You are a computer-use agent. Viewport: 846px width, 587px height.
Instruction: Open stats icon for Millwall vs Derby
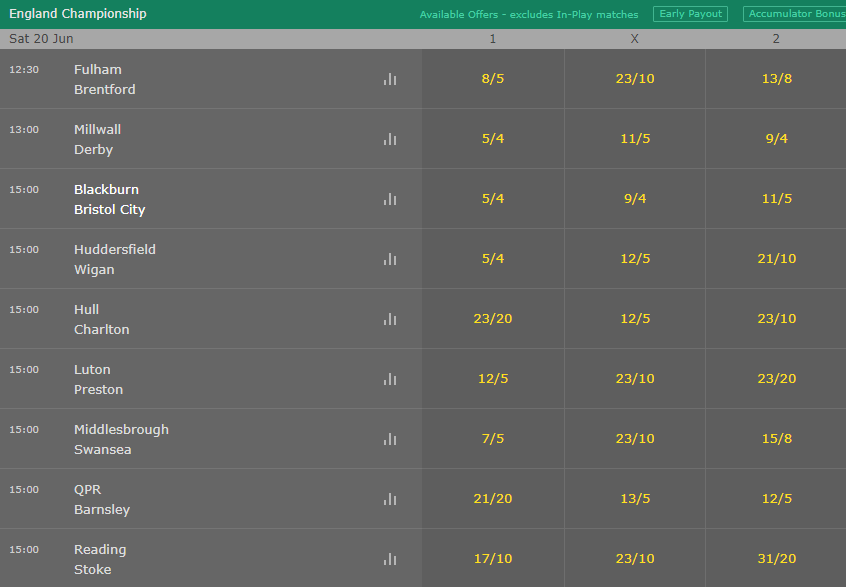coord(390,139)
